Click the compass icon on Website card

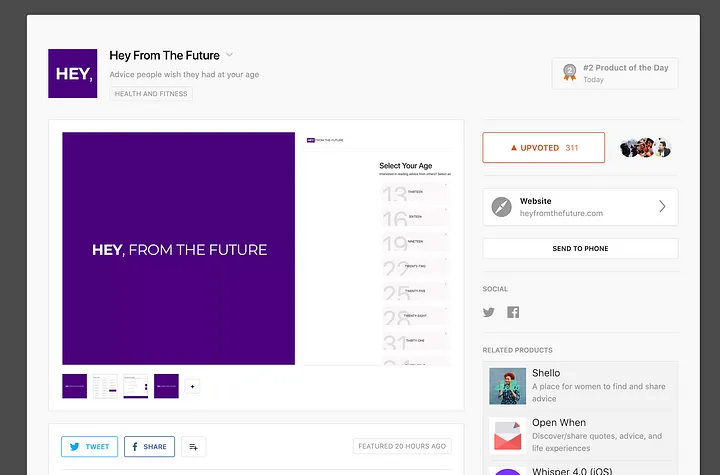[501, 207]
